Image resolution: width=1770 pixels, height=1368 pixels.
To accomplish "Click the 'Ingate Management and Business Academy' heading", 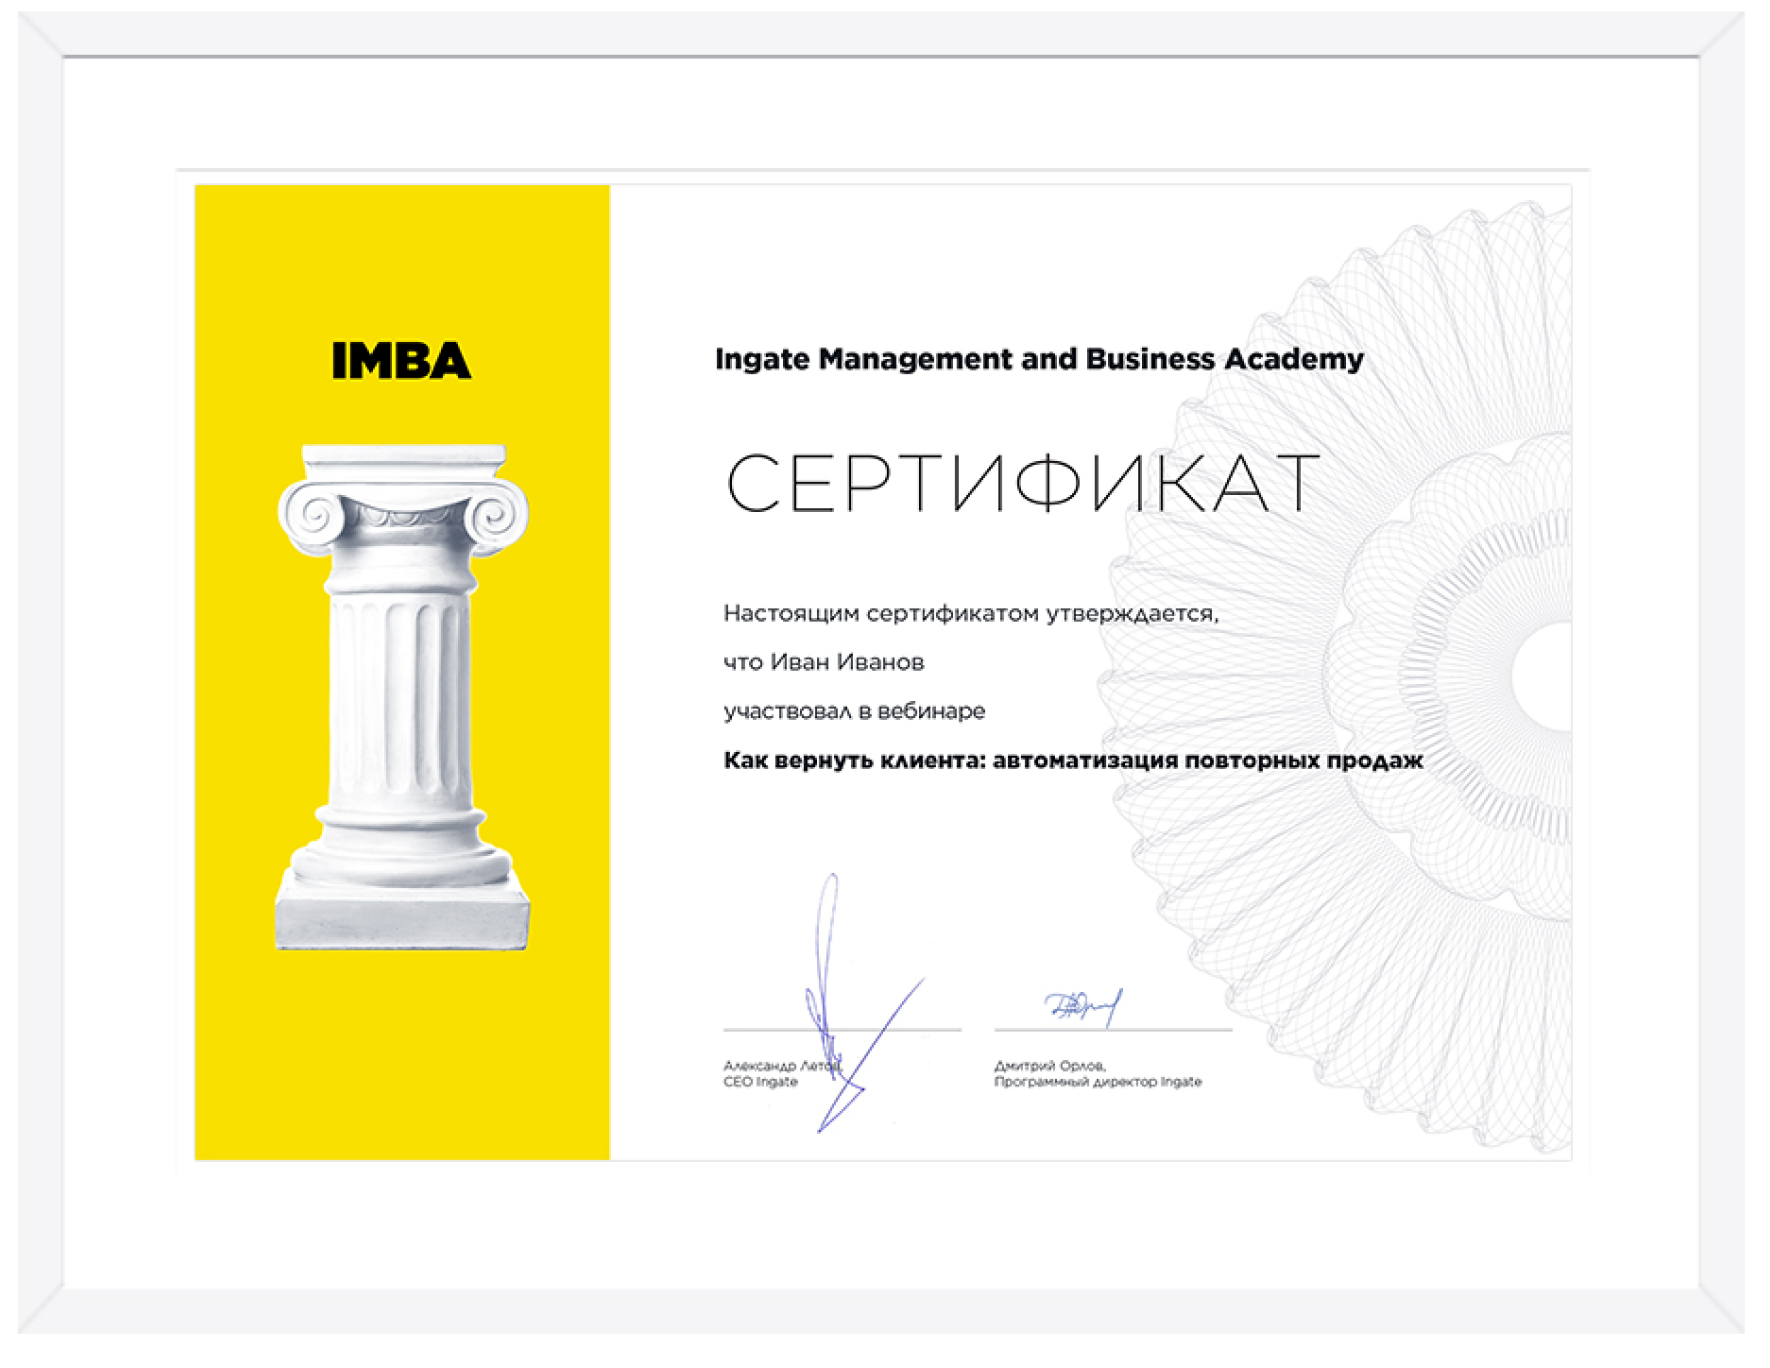I will pyautogui.click(x=1039, y=359).
